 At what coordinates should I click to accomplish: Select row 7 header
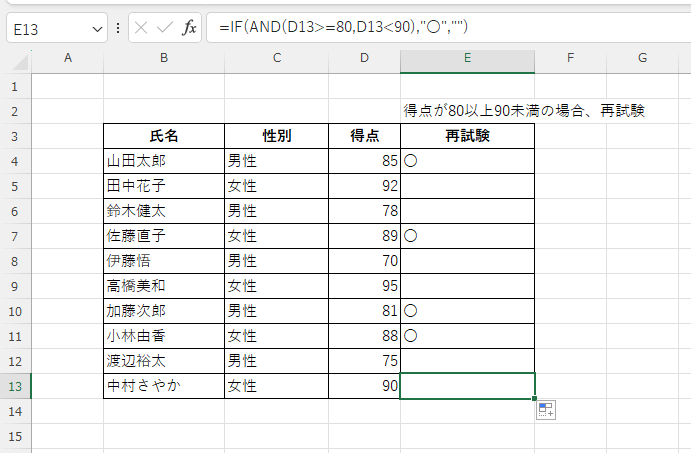15,236
